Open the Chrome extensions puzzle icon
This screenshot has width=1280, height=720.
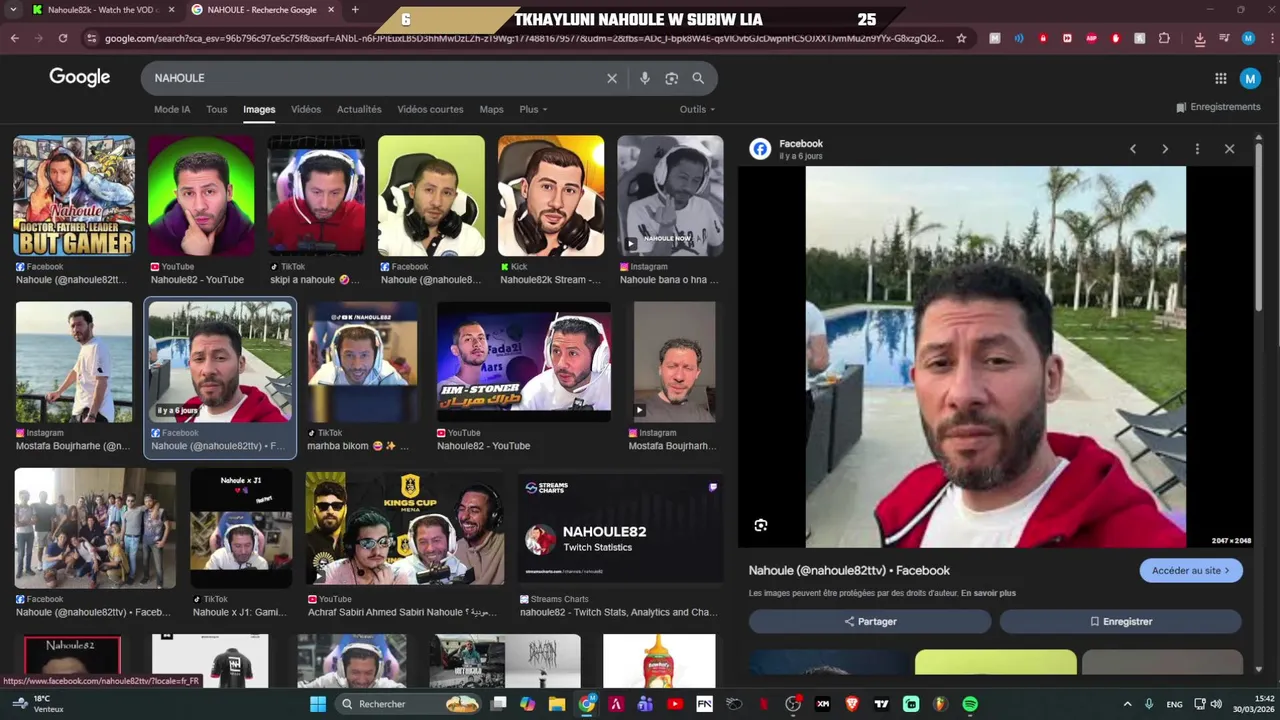1164,38
